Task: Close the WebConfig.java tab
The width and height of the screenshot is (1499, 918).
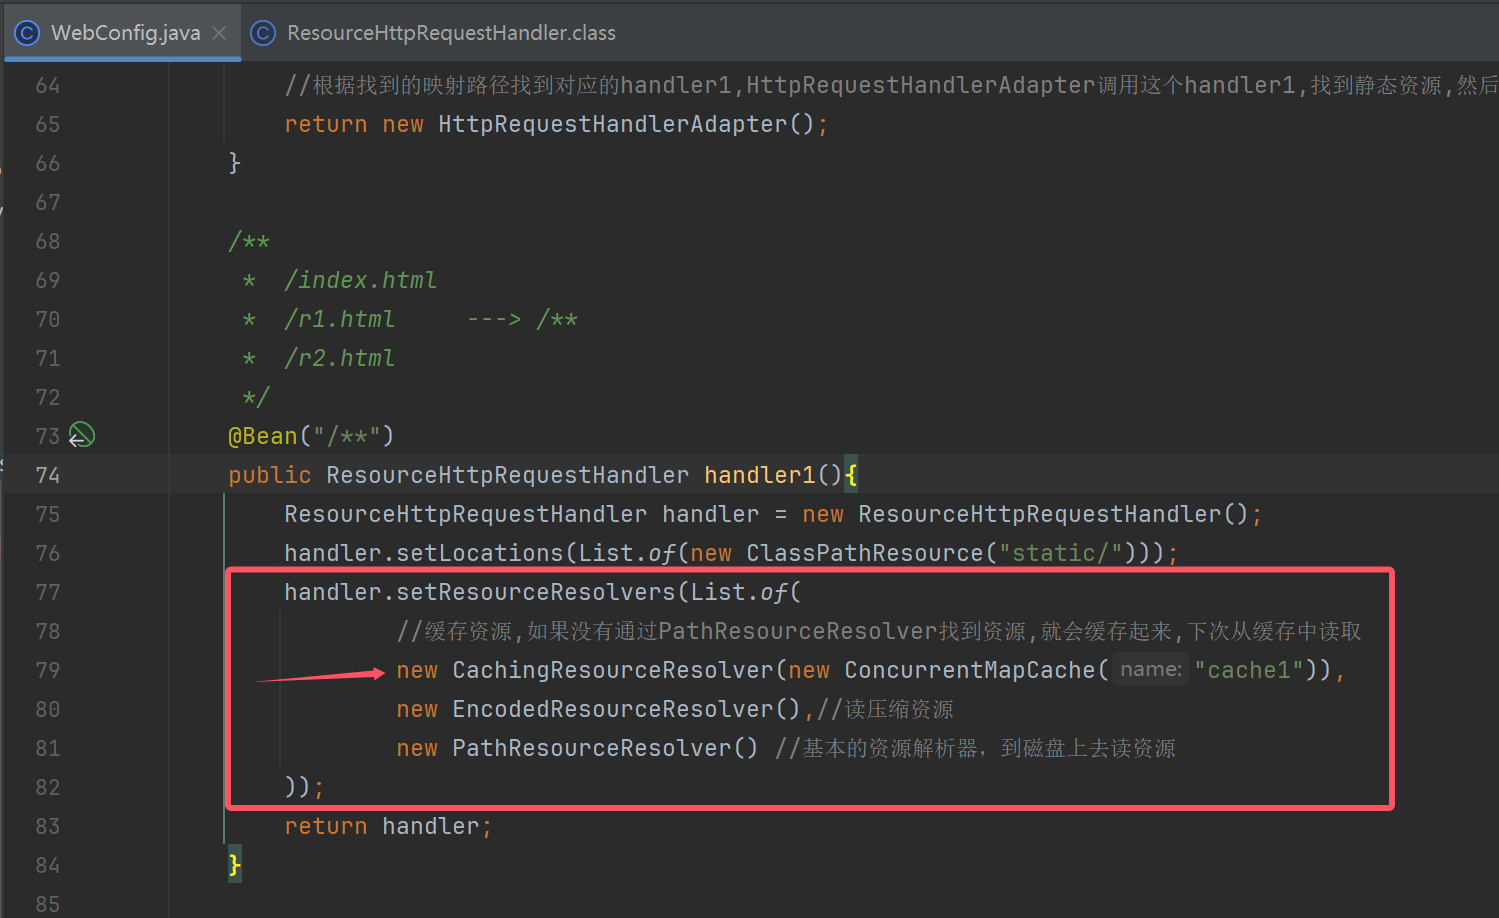Action: 219,33
